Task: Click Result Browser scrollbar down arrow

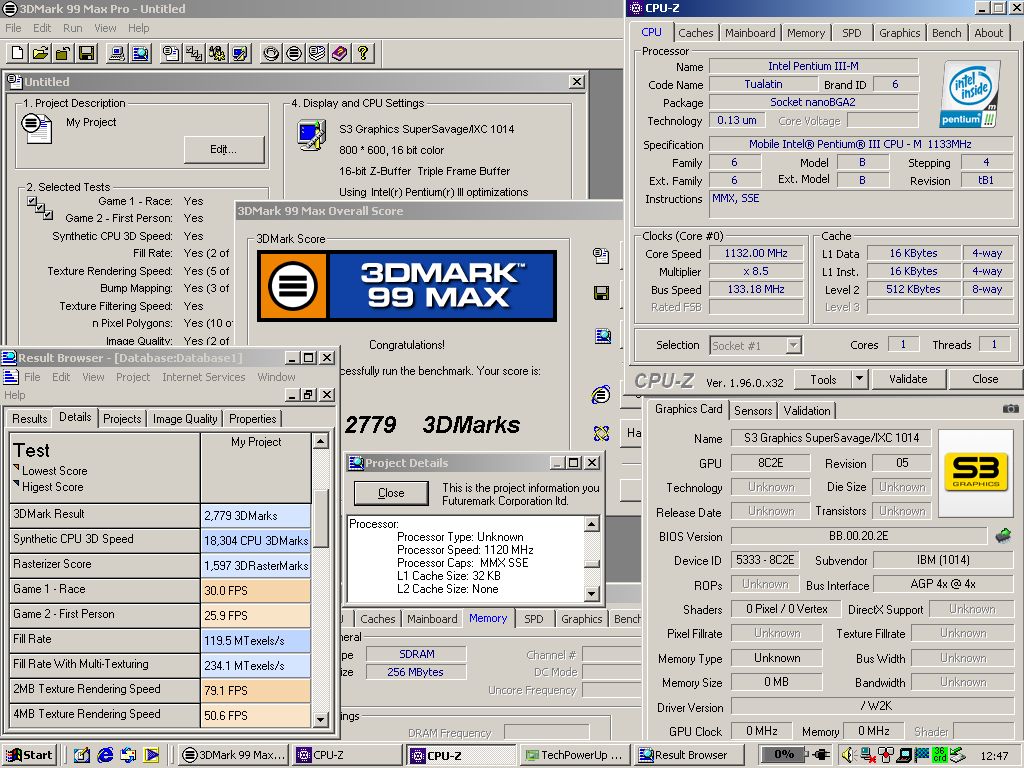Action: point(320,719)
